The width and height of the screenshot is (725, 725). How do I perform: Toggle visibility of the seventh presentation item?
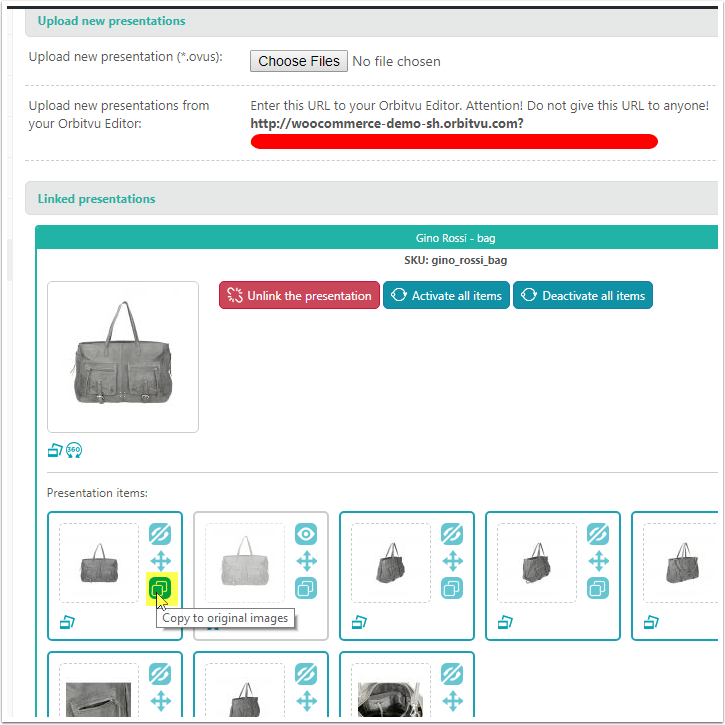(306, 674)
